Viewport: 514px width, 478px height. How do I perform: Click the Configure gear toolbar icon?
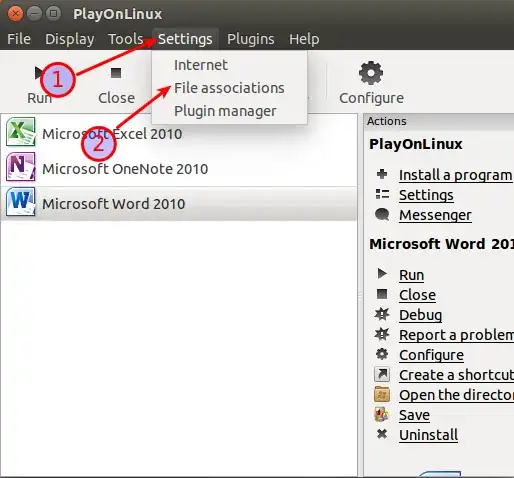point(371,73)
